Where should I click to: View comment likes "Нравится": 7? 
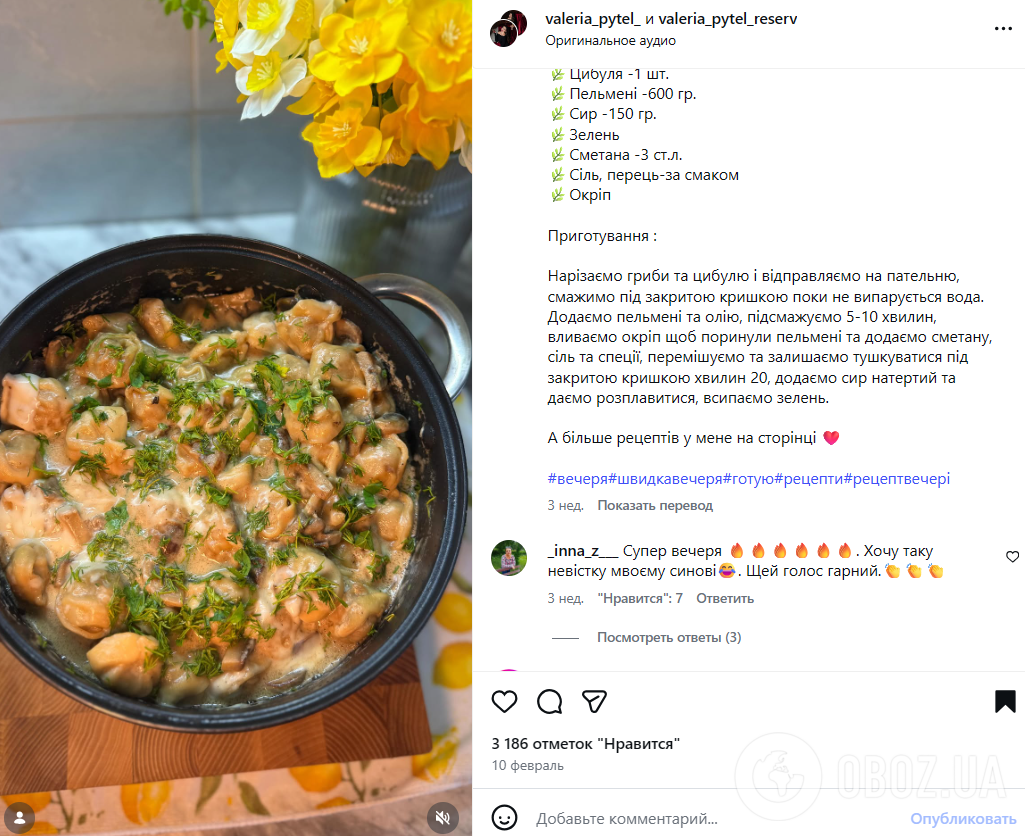(x=640, y=598)
